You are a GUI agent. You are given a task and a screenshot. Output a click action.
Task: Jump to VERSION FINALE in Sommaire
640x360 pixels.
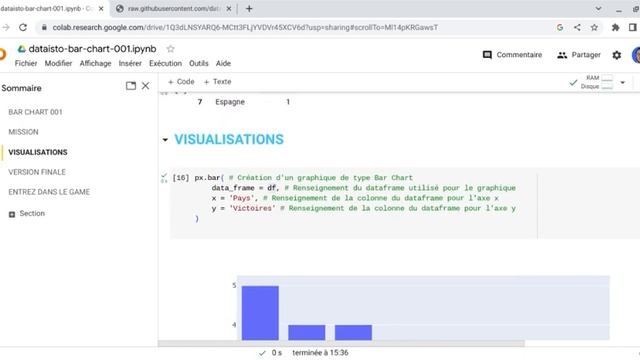[x=37, y=172]
